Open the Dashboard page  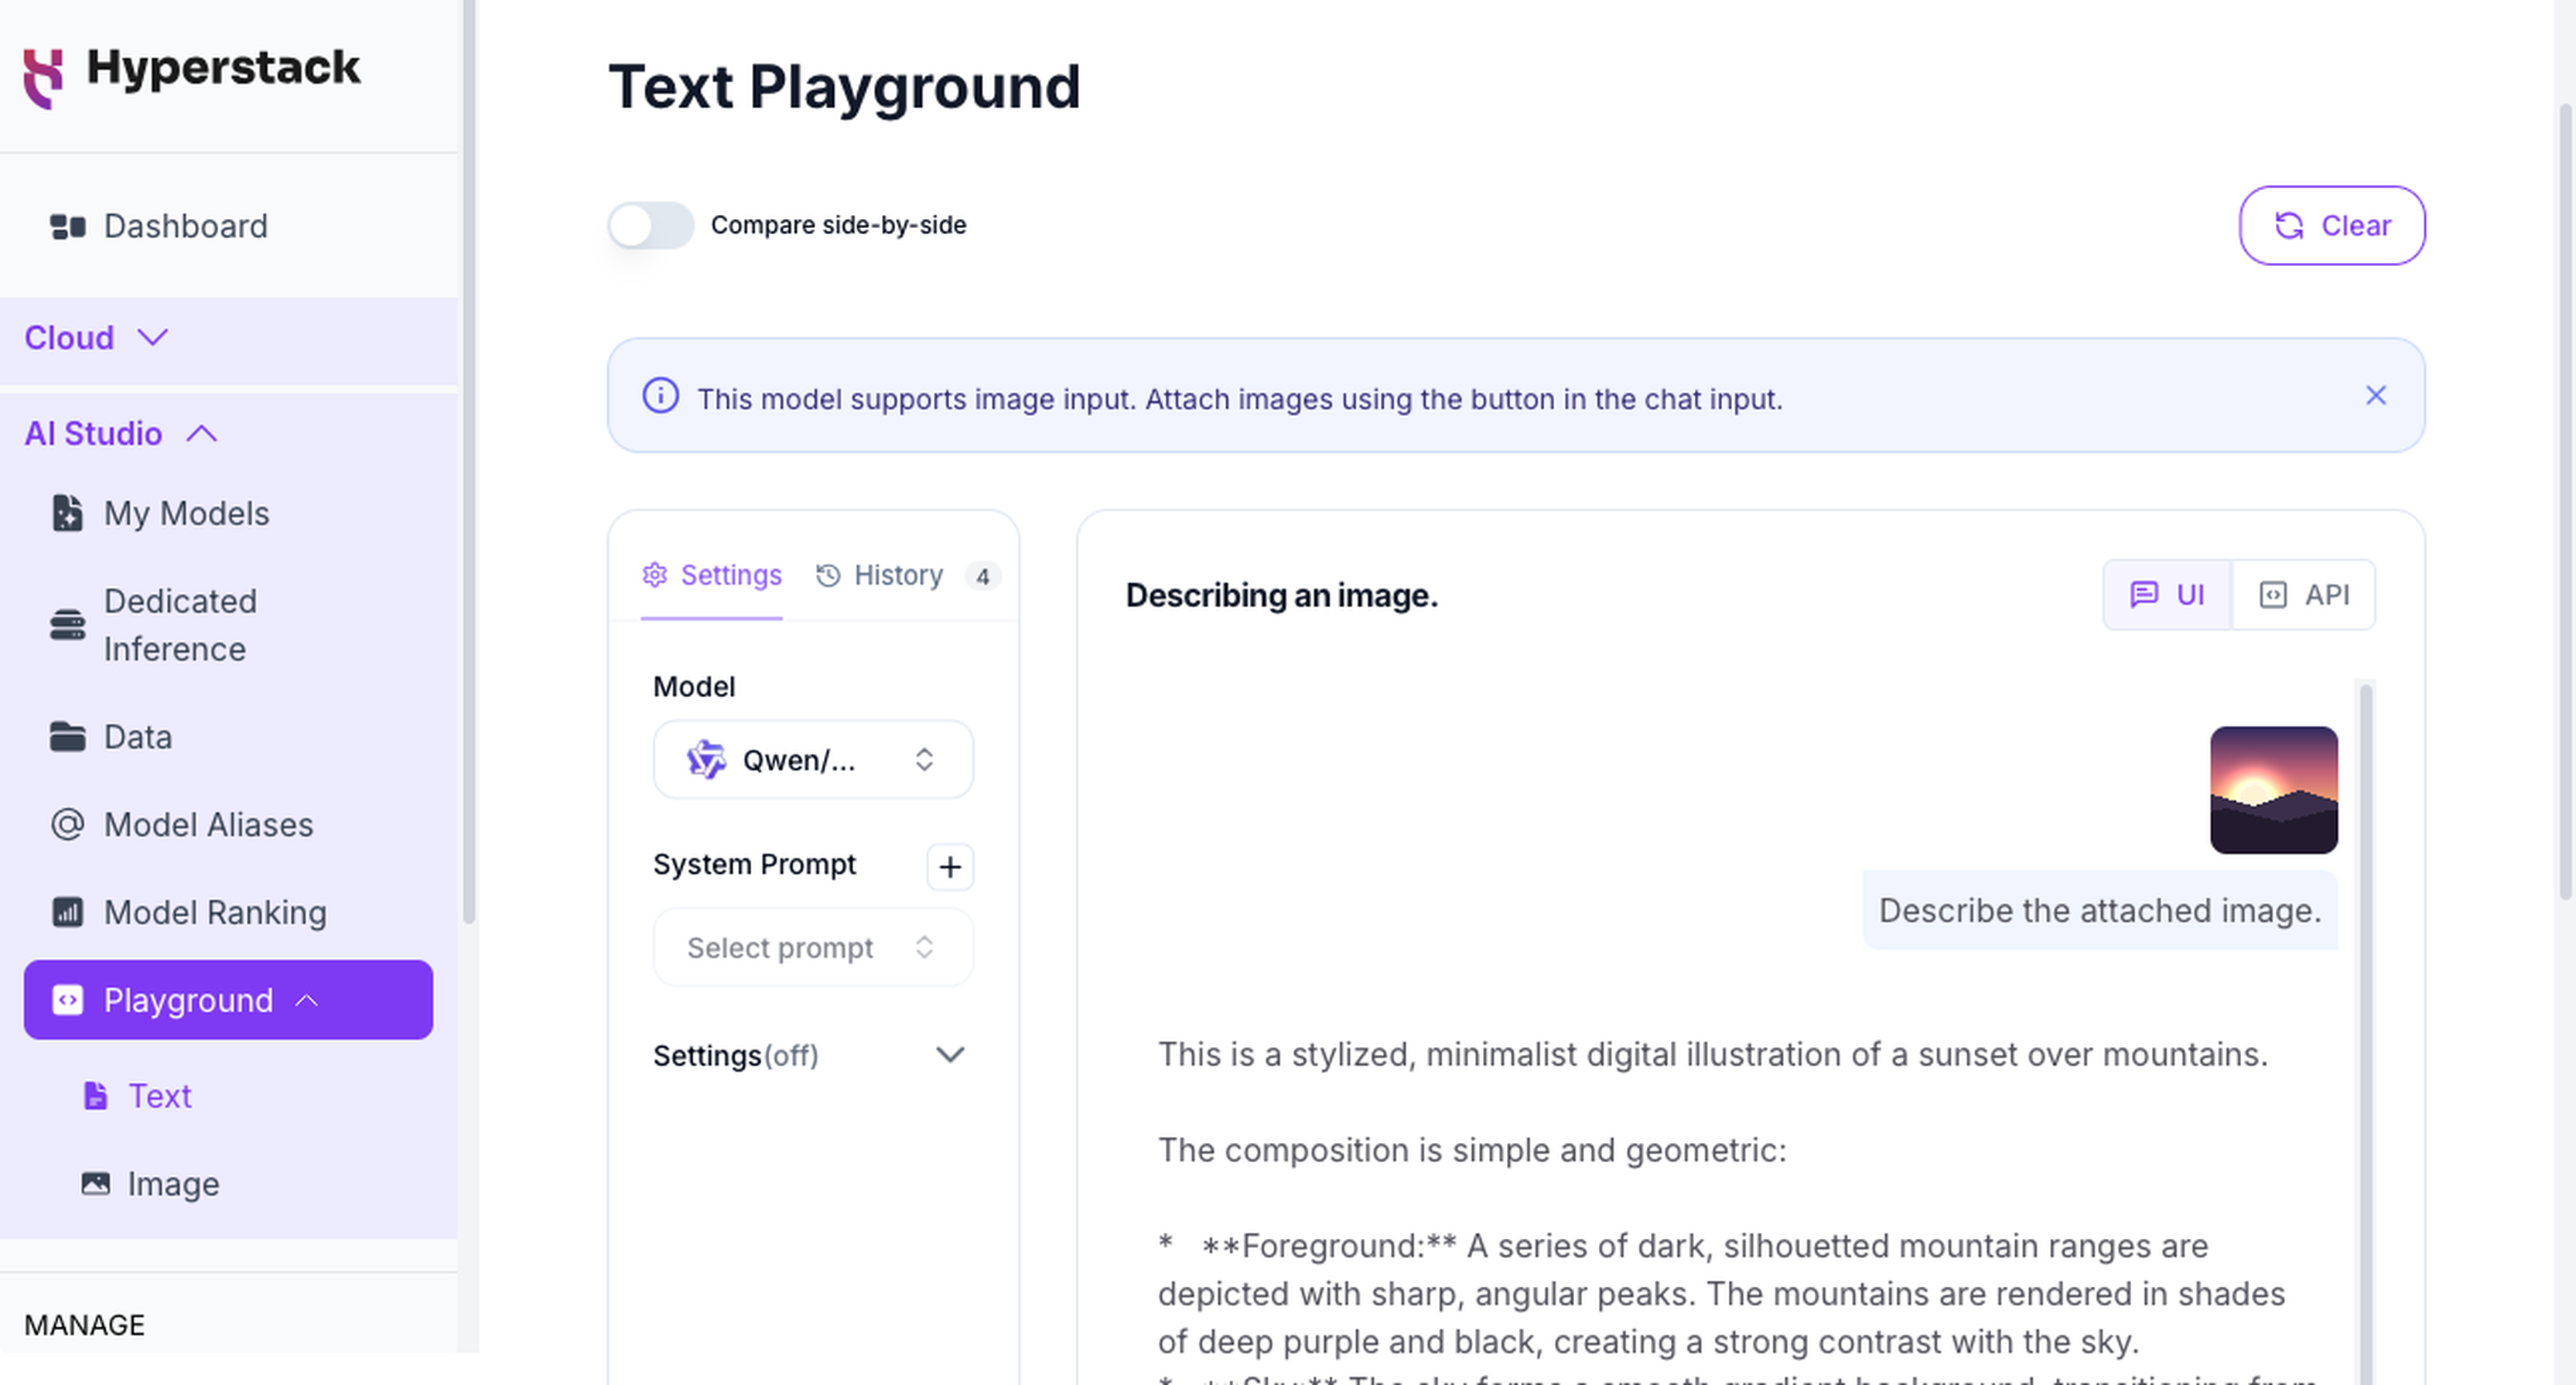click(229, 226)
